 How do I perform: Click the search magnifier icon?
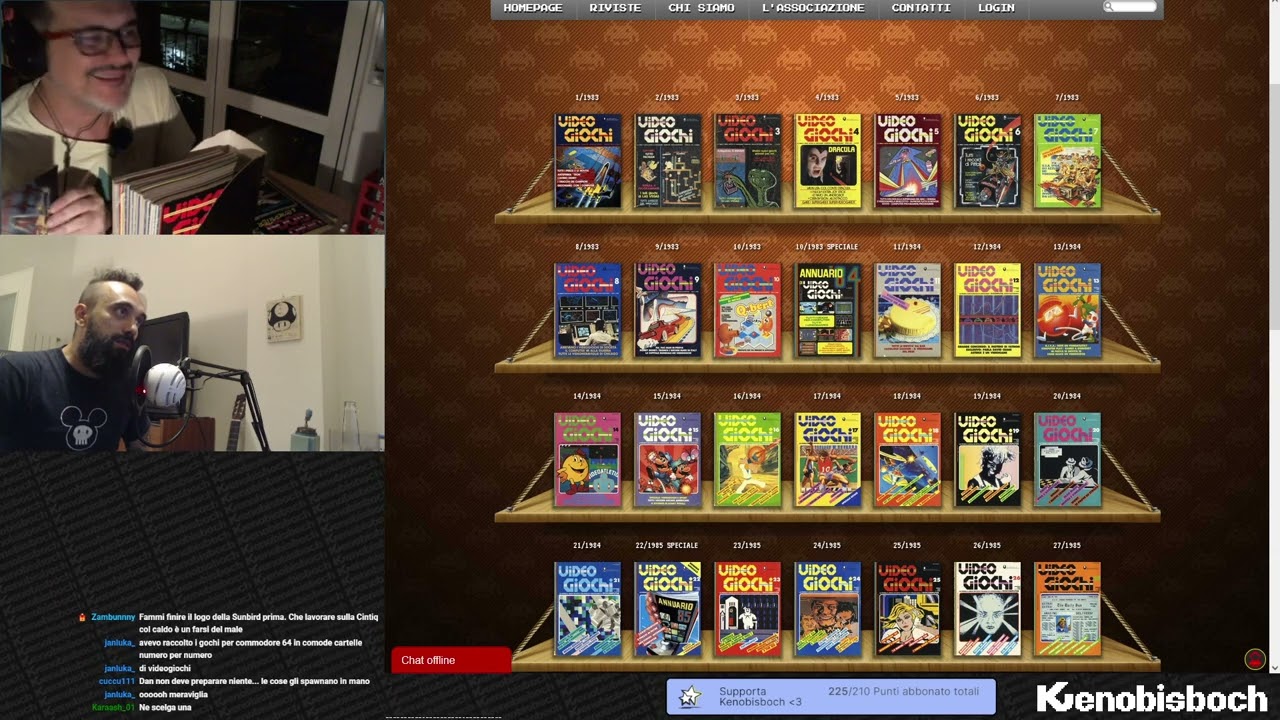(1108, 7)
